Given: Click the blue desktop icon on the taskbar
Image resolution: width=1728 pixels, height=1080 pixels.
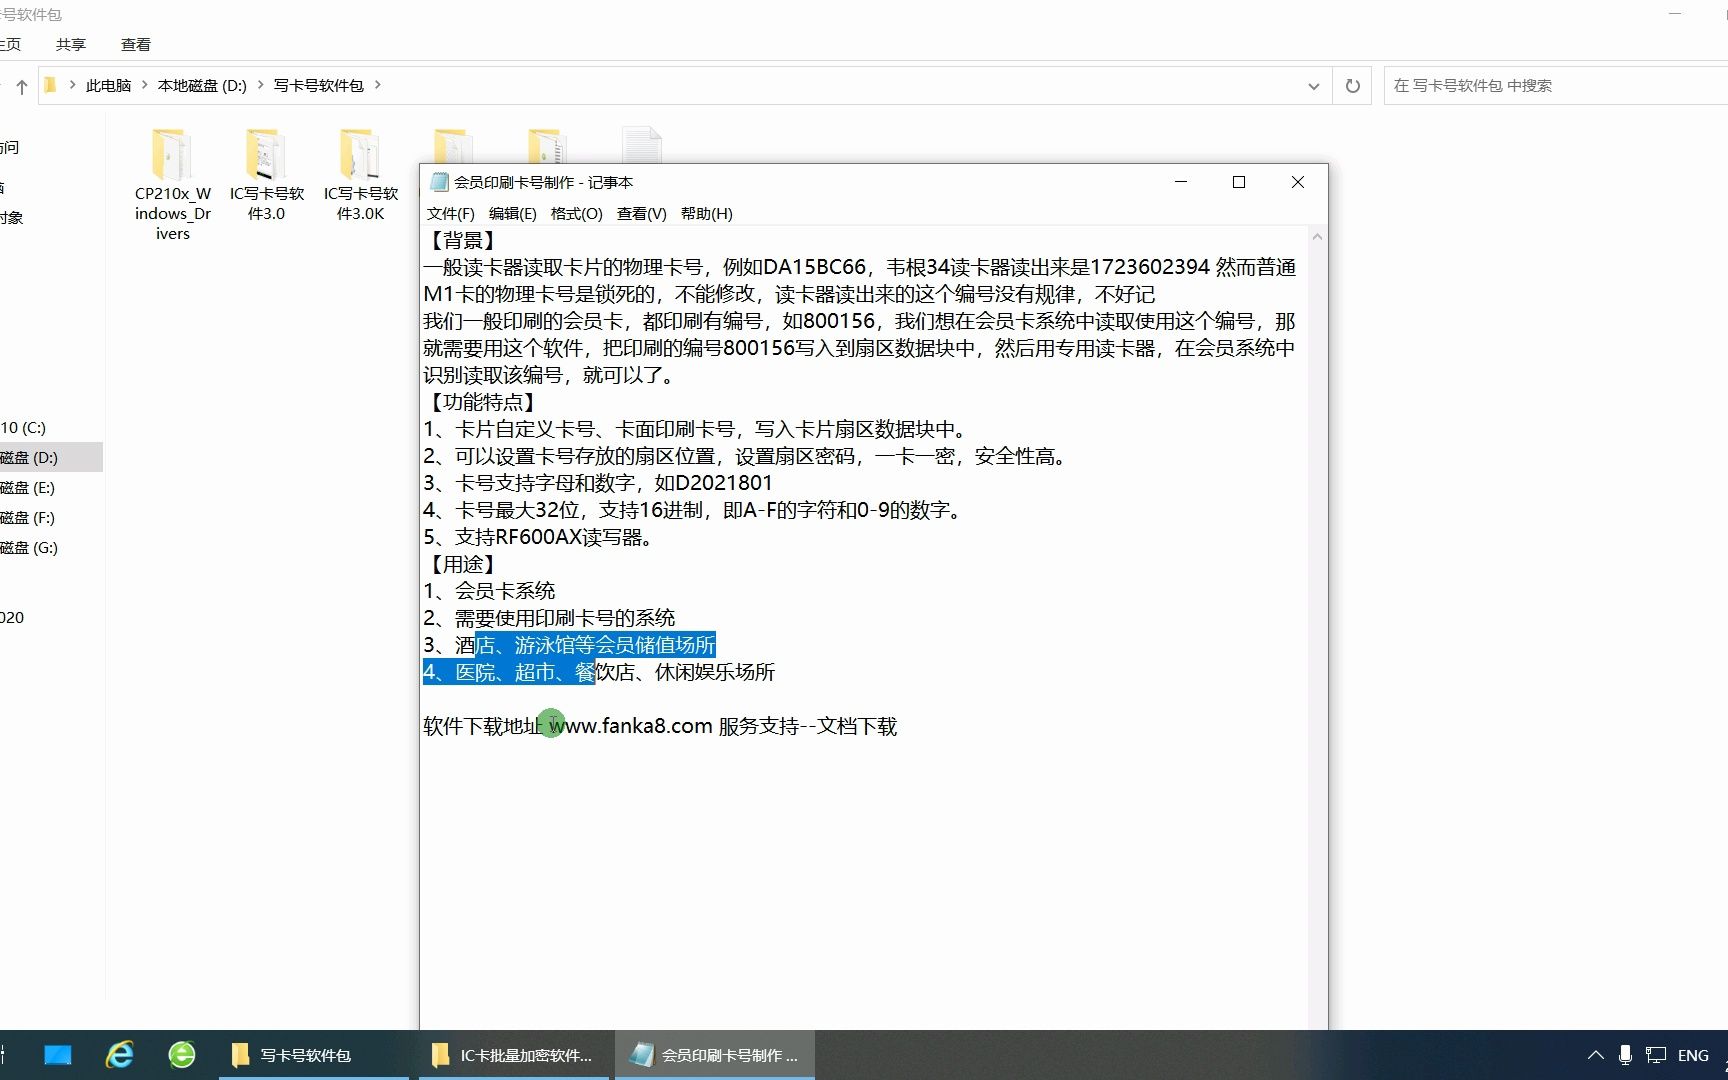Looking at the screenshot, I should pyautogui.click(x=58, y=1055).
